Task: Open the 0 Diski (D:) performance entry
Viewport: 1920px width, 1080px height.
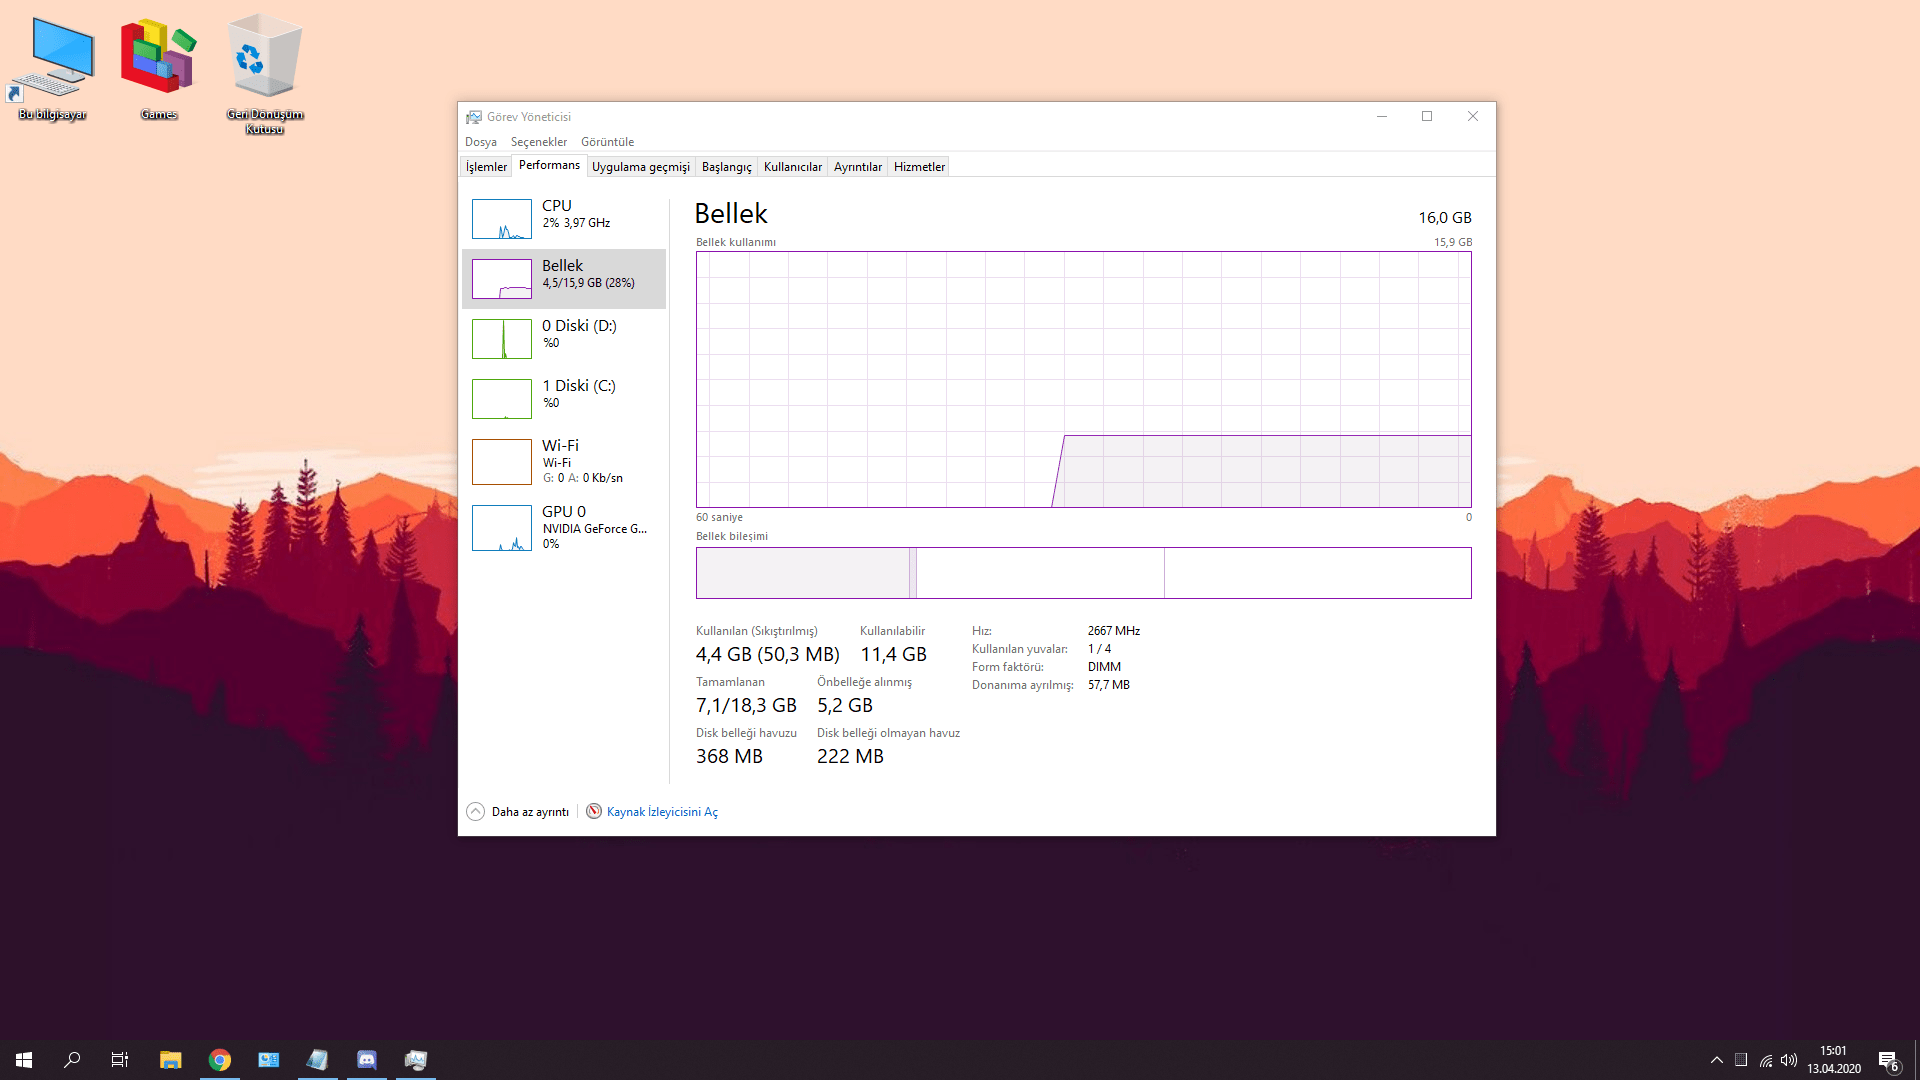Action: tap(564, 338)
